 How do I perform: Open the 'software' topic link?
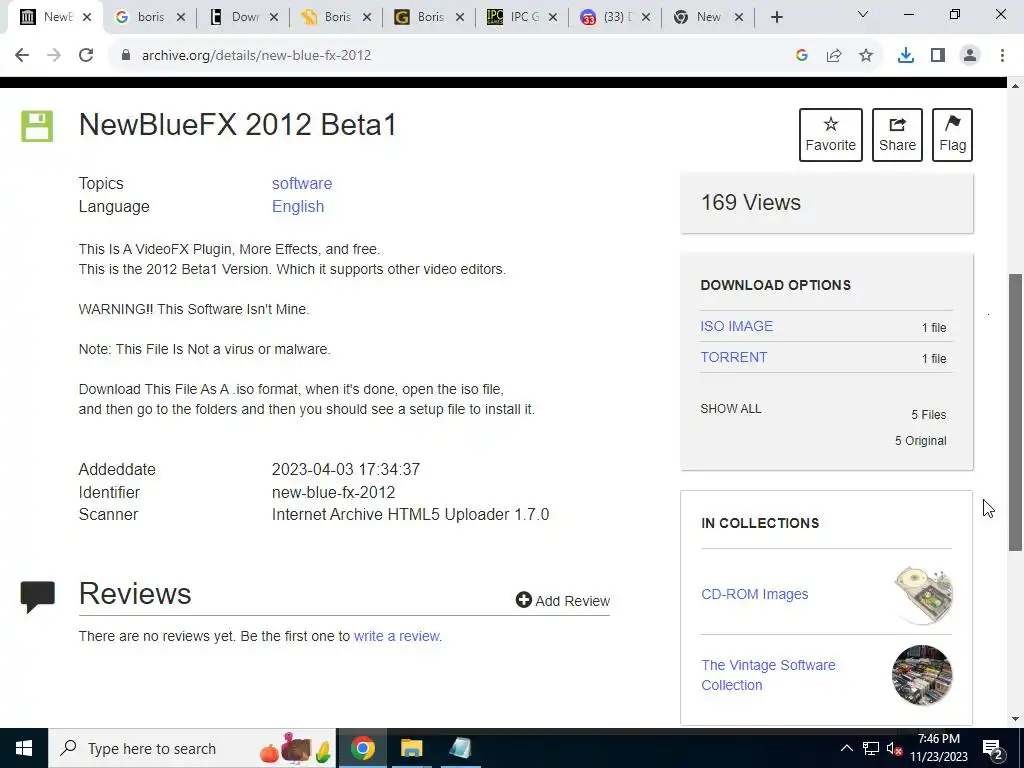click(302, 184)
